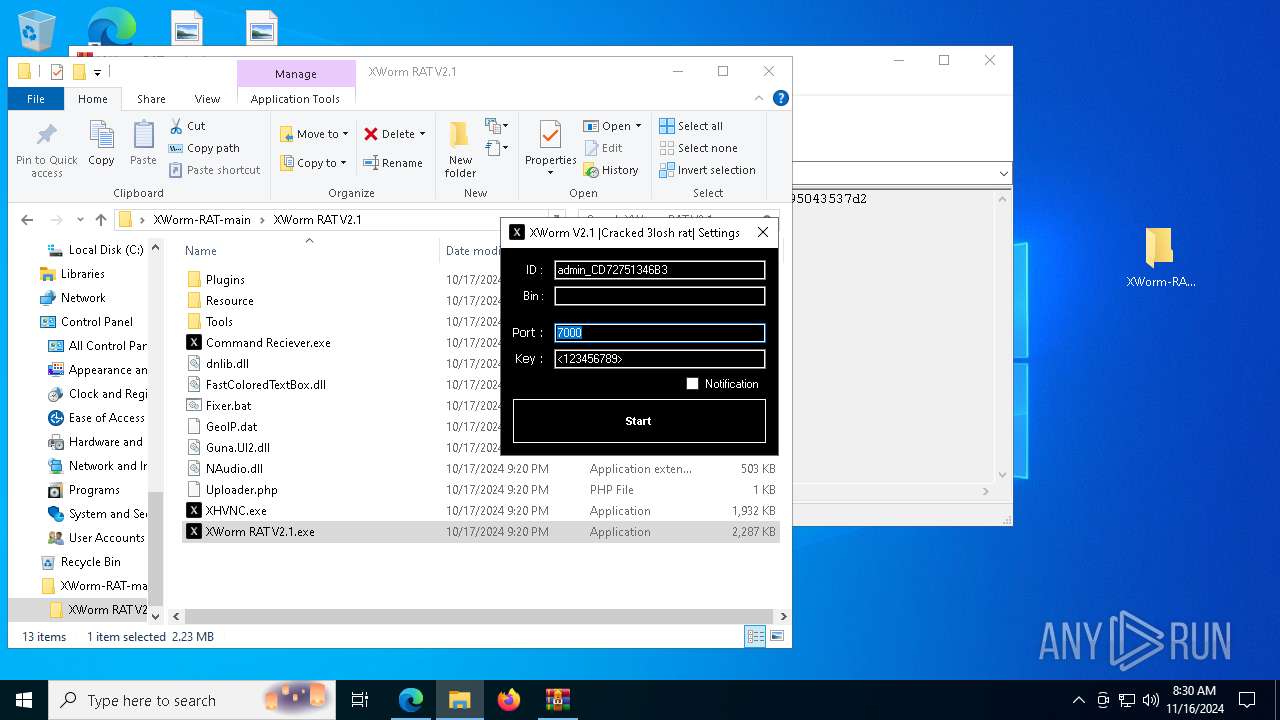This screenshot has width=1280, height=720.
Task: Switch to Large icons view in status bar
Action: click(777, 636)
